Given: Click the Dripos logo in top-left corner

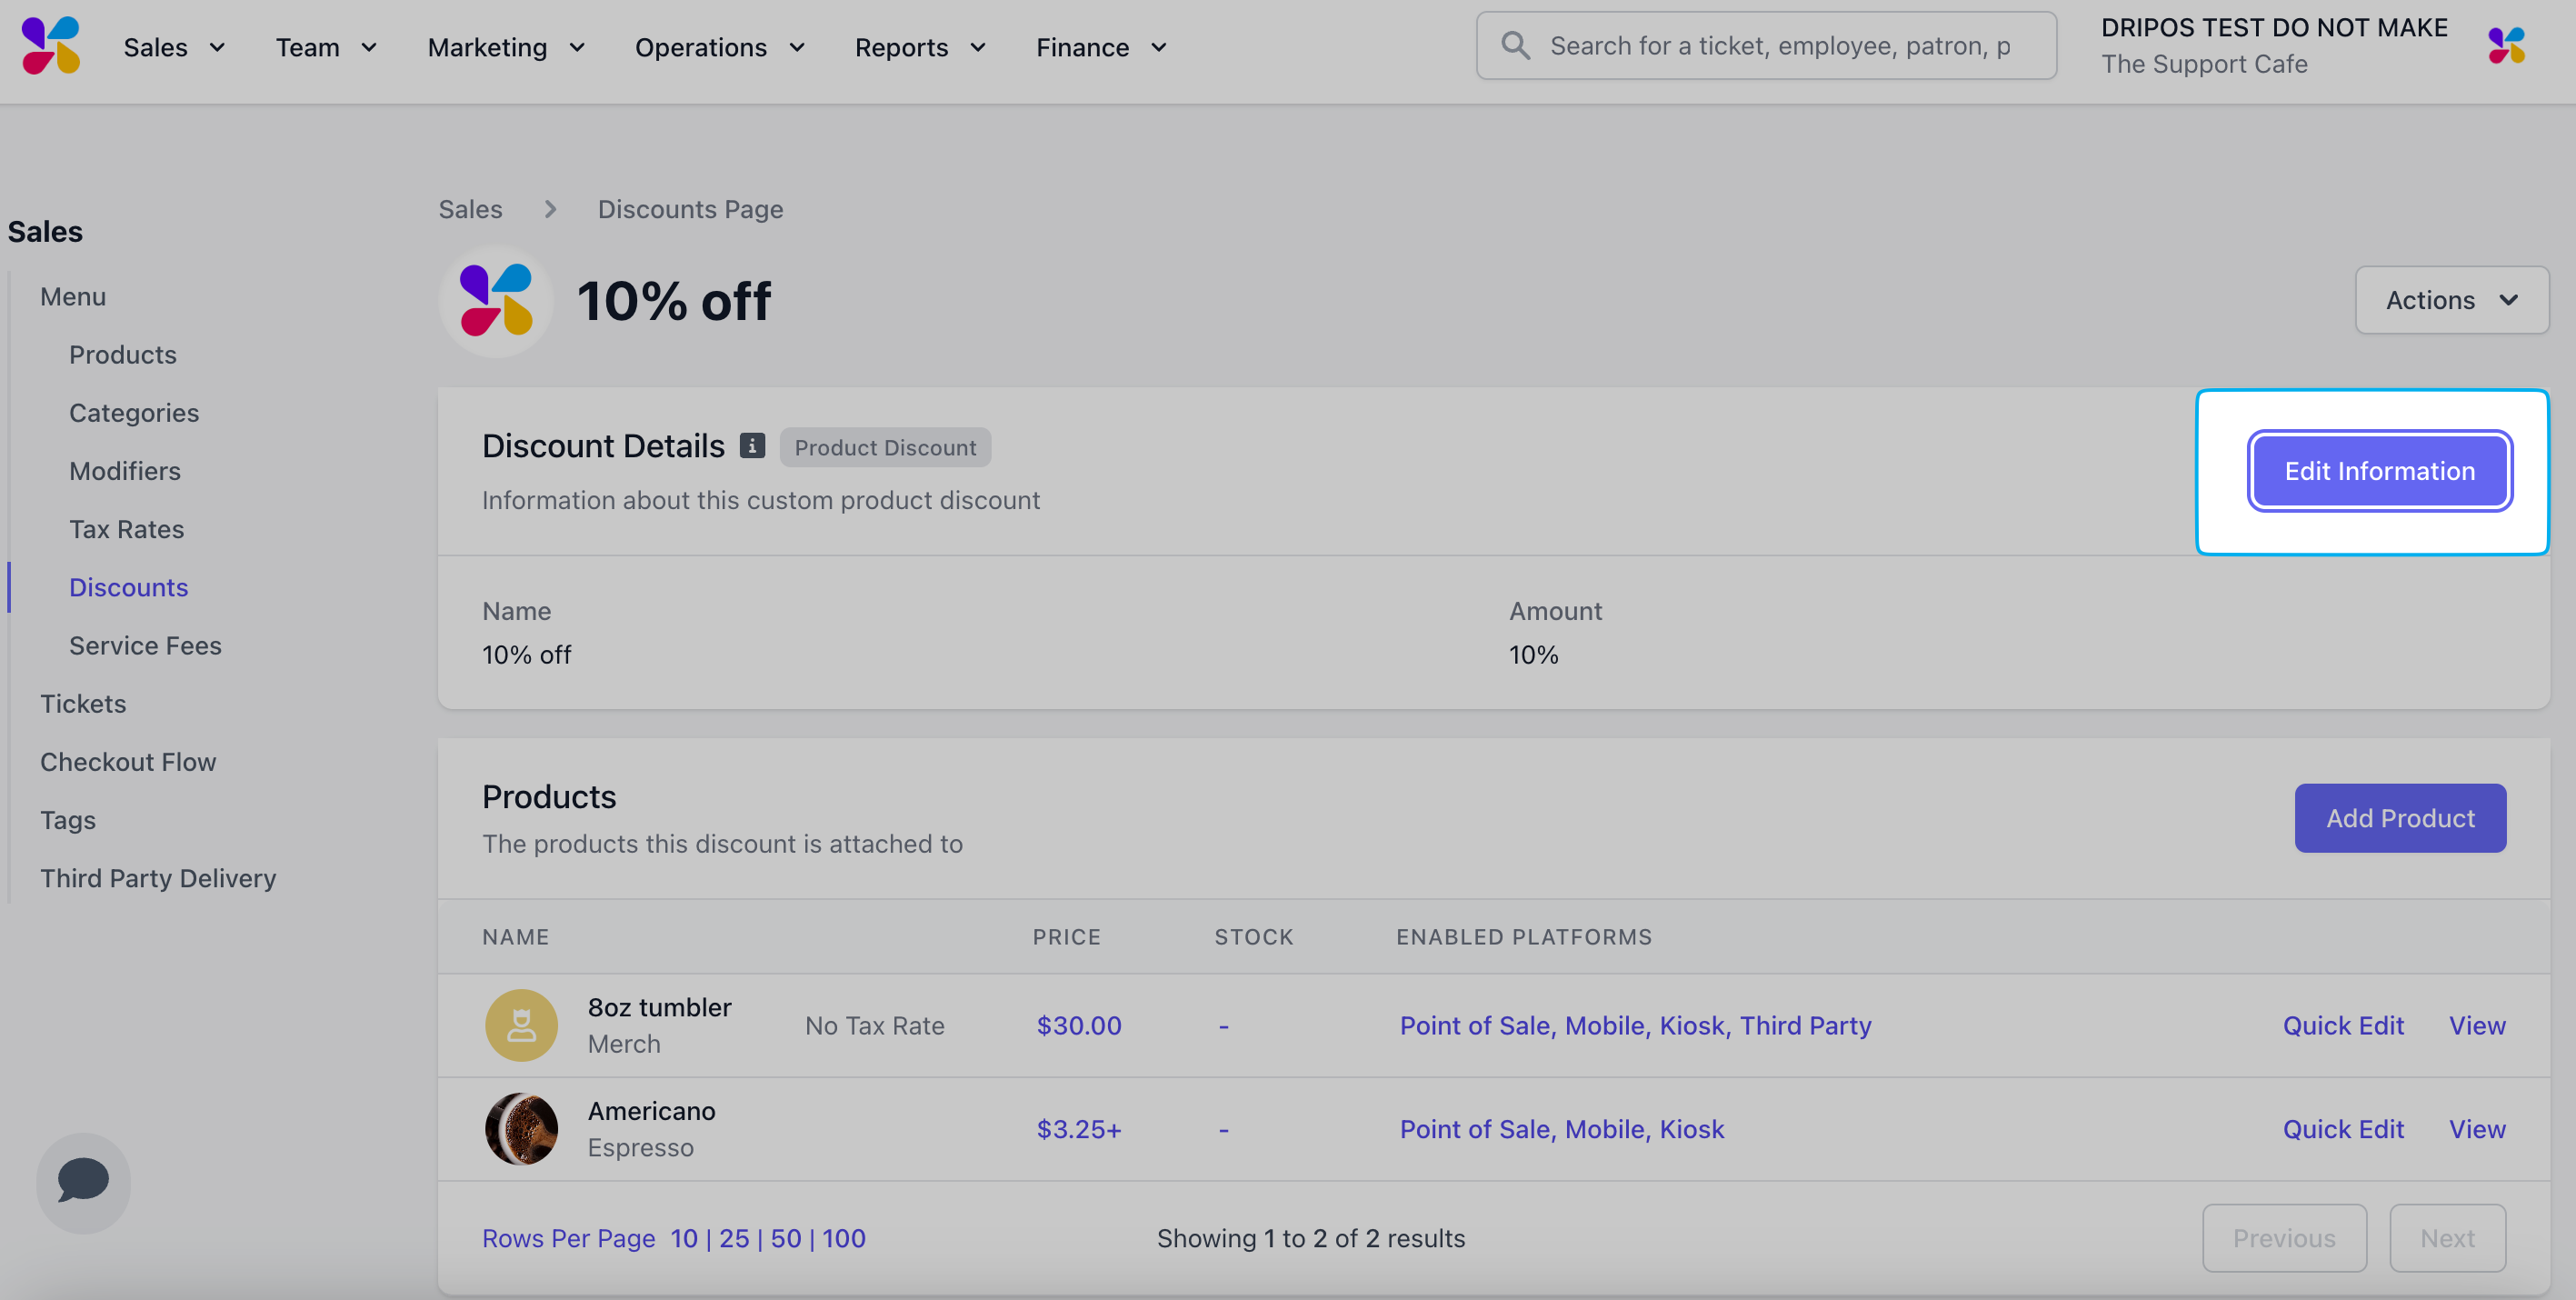Looking at the screenshot, I should [x=50, y=46].
